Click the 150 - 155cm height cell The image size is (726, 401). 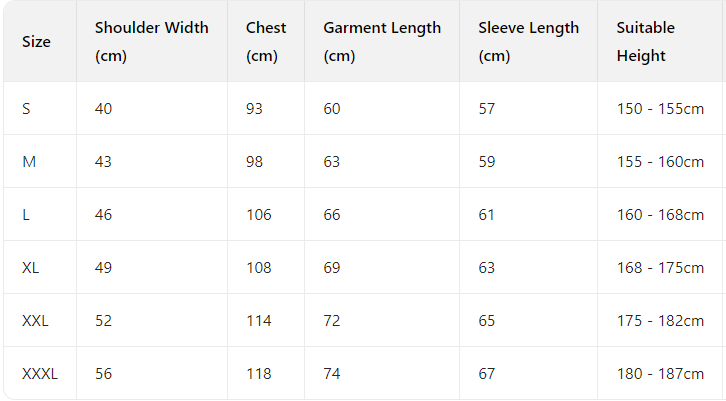[x=660, y=108]
